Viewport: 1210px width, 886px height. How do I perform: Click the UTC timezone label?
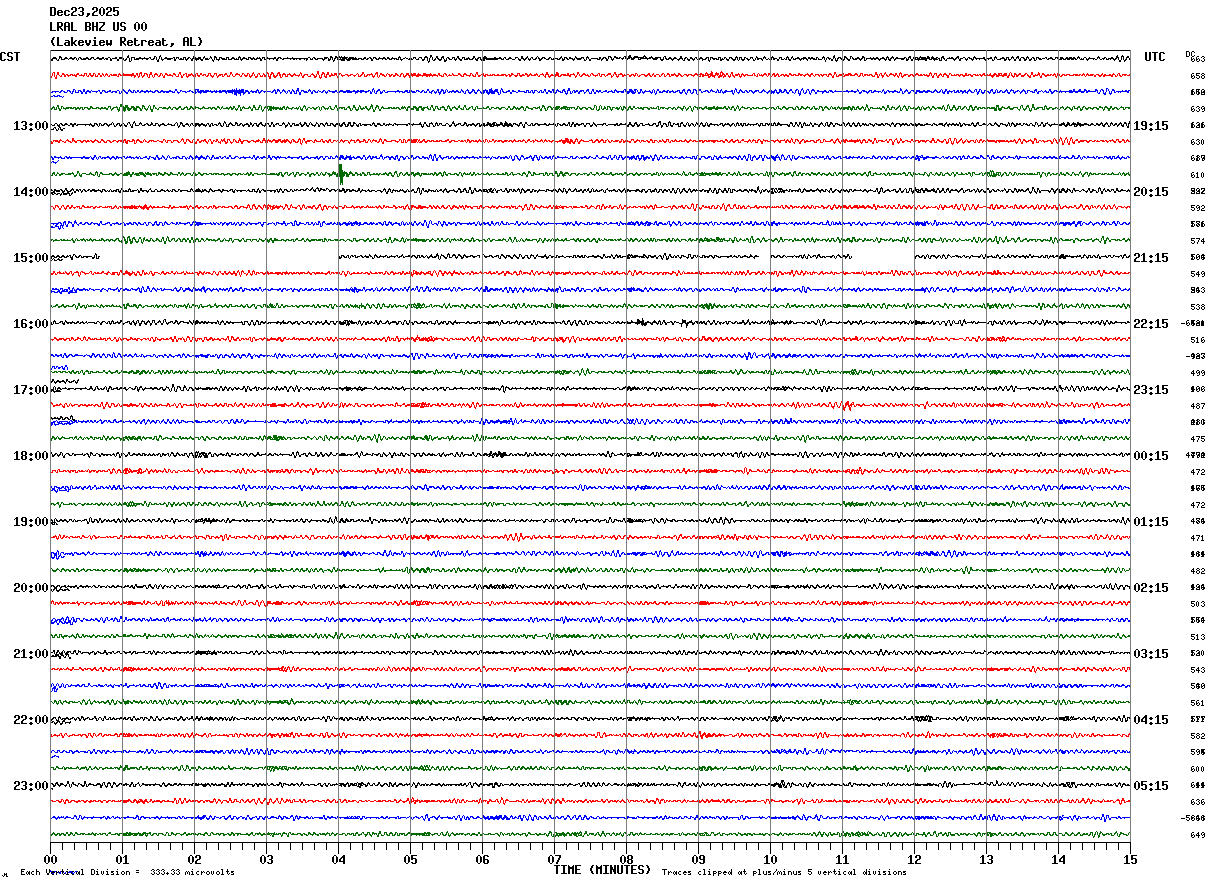1155,57
